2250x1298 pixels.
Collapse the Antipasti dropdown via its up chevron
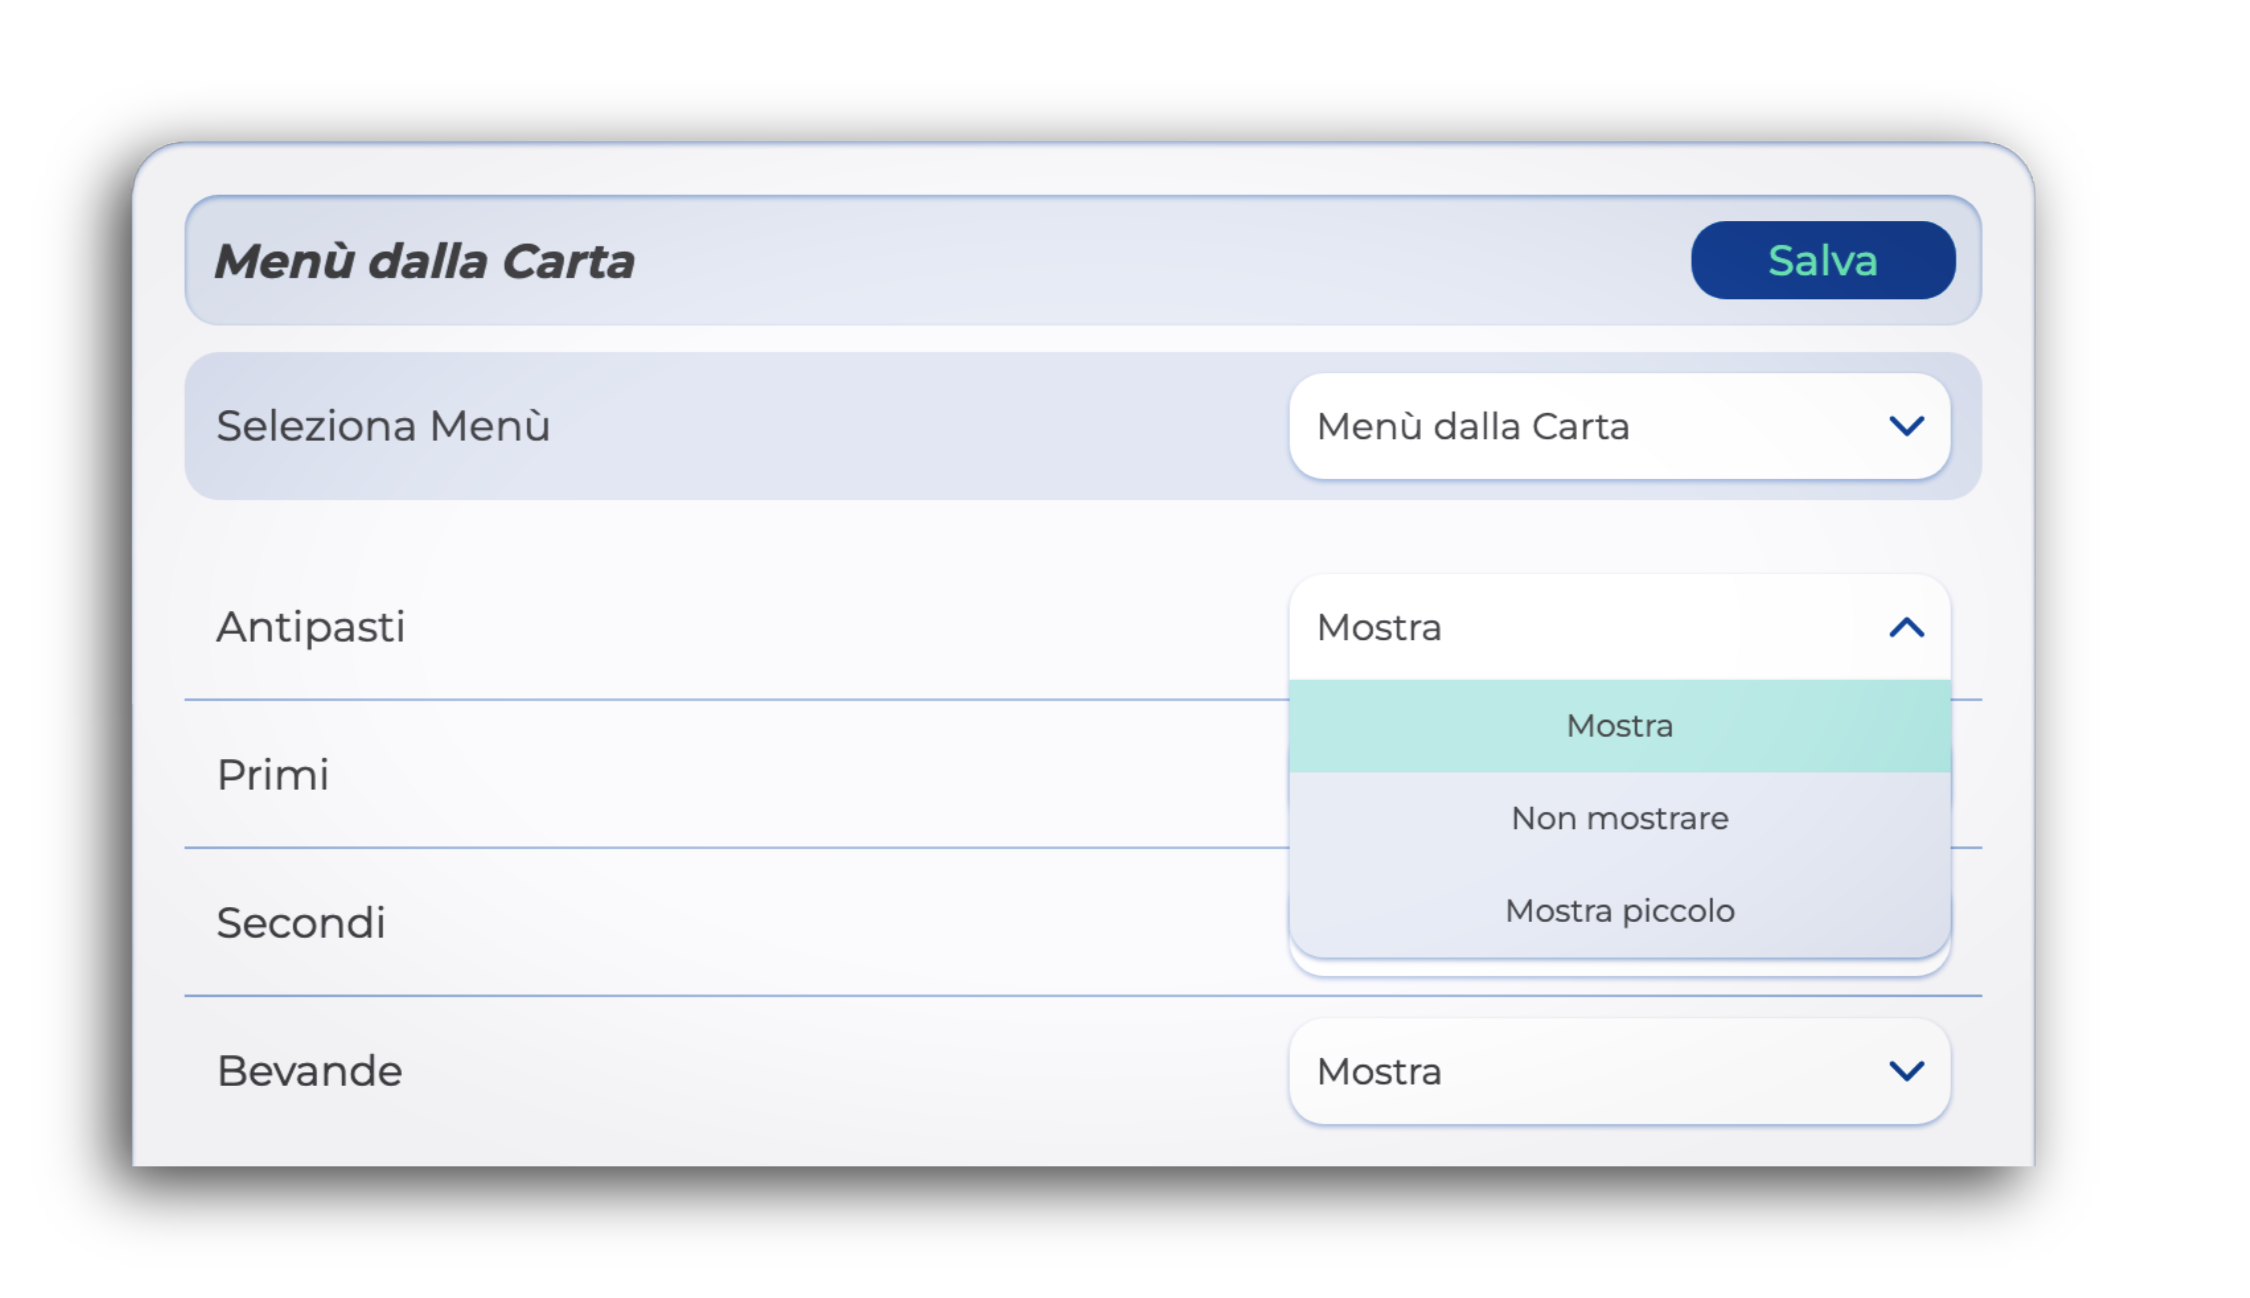click(1906, 628)
